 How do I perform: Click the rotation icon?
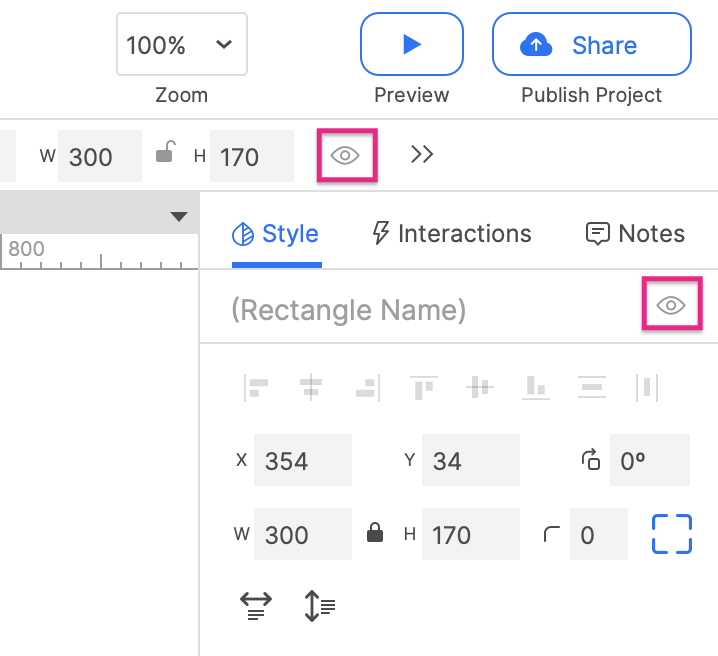(x=591, y=460)
